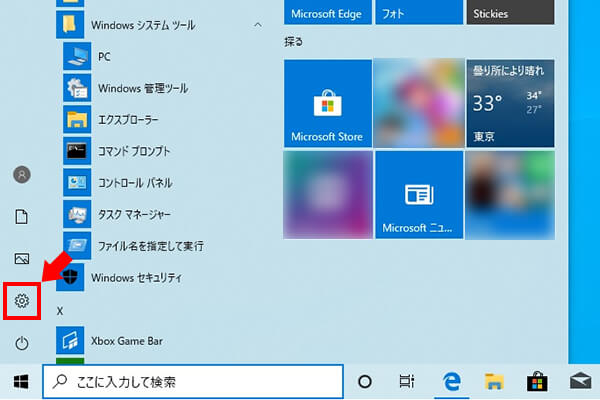Open the Documents sidebar icon

pyautogui.click(x=22, y=216)
